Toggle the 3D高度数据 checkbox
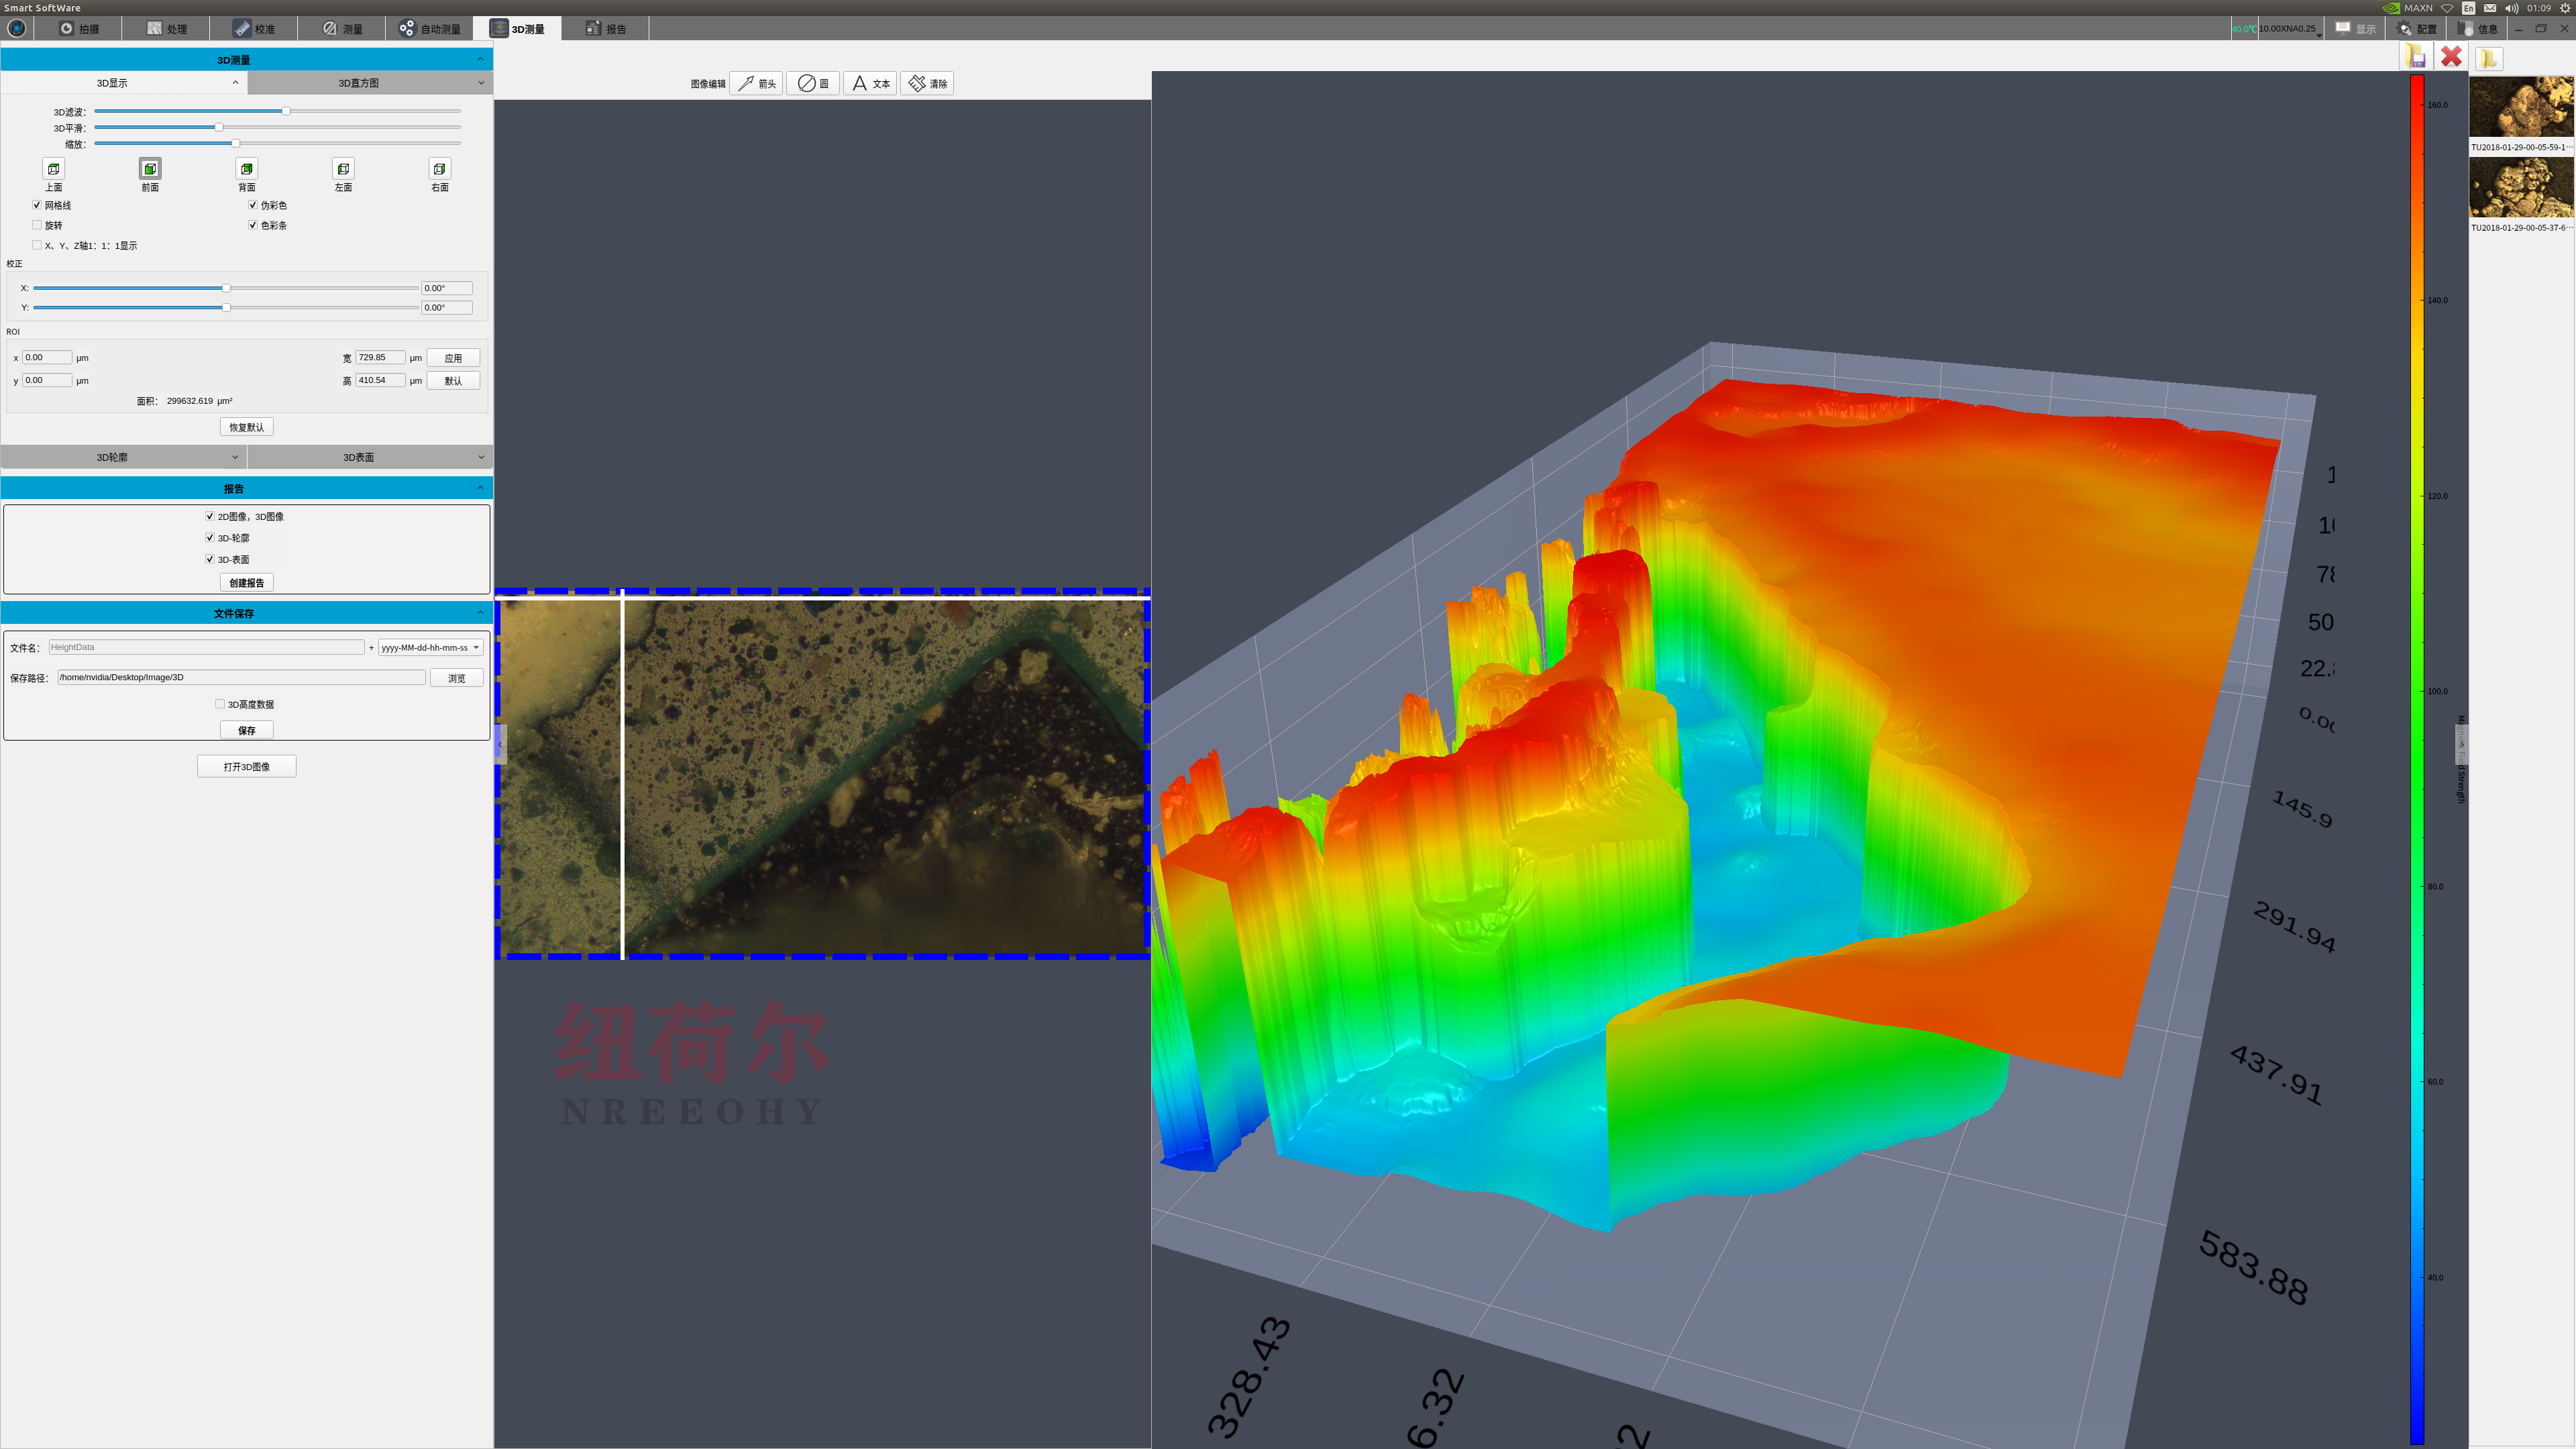Screen dimensions: 2576x1449 click(220, 704)
